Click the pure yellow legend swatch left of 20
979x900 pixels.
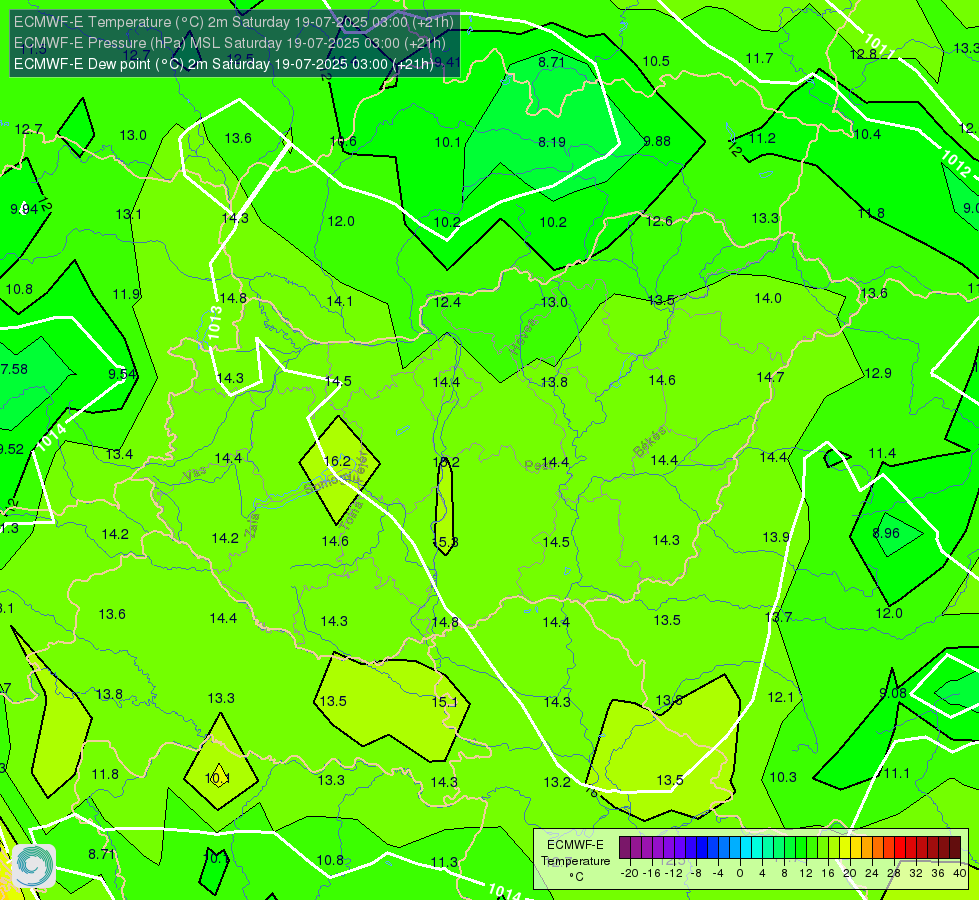(x=845, y=848)
